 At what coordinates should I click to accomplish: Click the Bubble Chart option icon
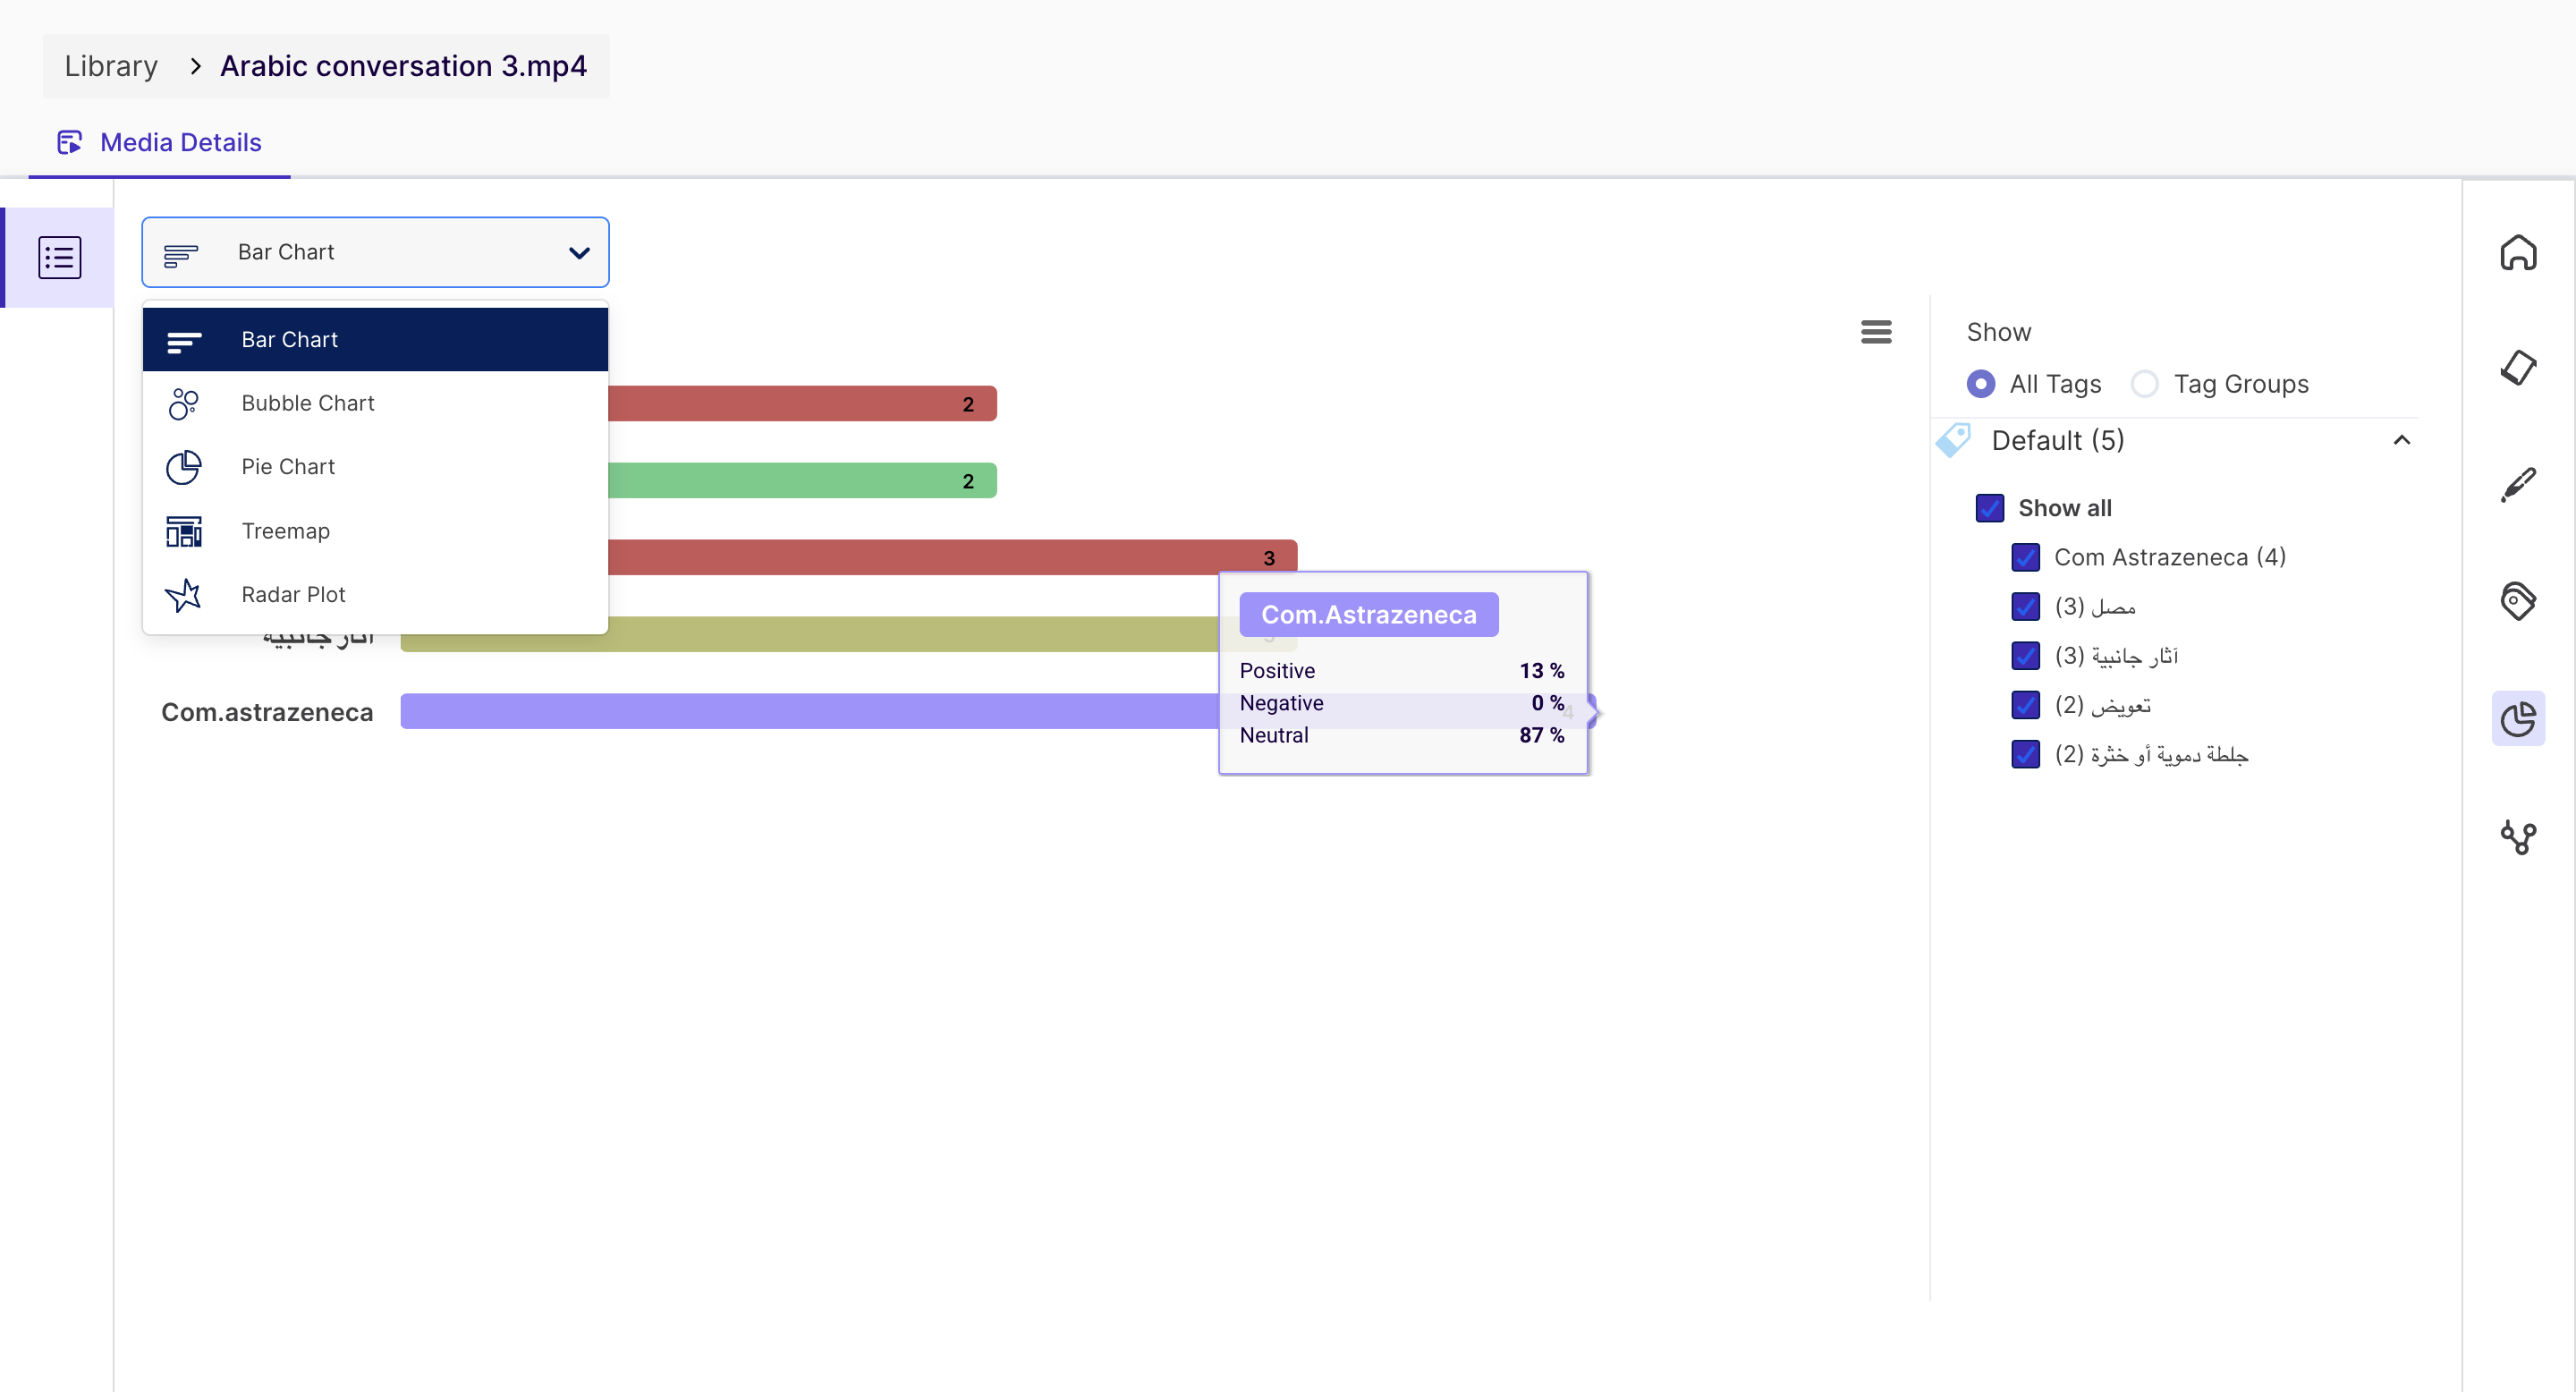(x=184, y=403)
